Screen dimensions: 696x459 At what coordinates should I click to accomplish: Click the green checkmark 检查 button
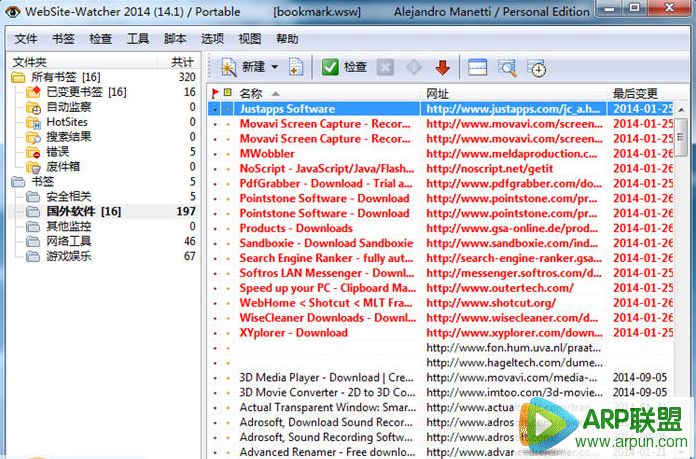point(344,68)
